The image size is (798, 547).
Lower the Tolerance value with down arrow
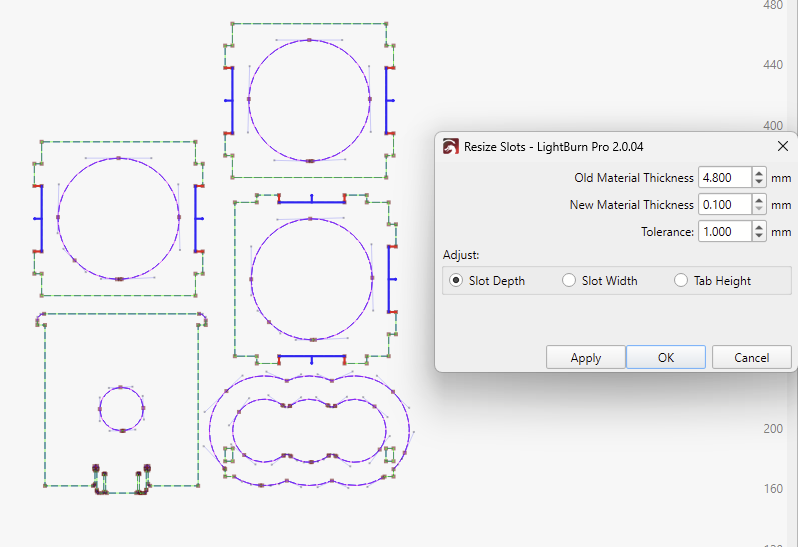pyautogui.click(x=759, y=237)
